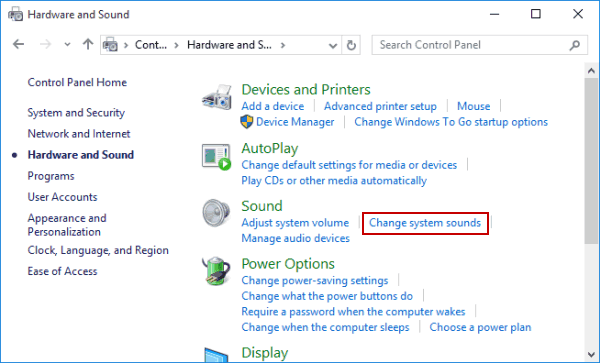Go up one level with up arrow
The image size is (600, 363).
[88, 44]
